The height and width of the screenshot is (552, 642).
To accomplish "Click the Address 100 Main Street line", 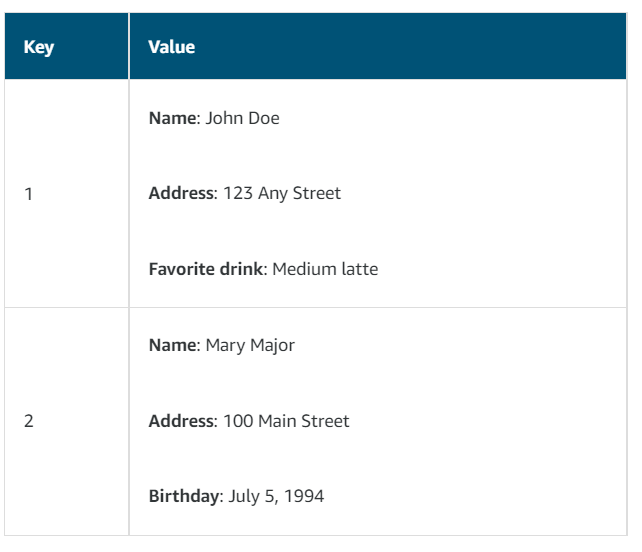I will click(x=249, y=421).
